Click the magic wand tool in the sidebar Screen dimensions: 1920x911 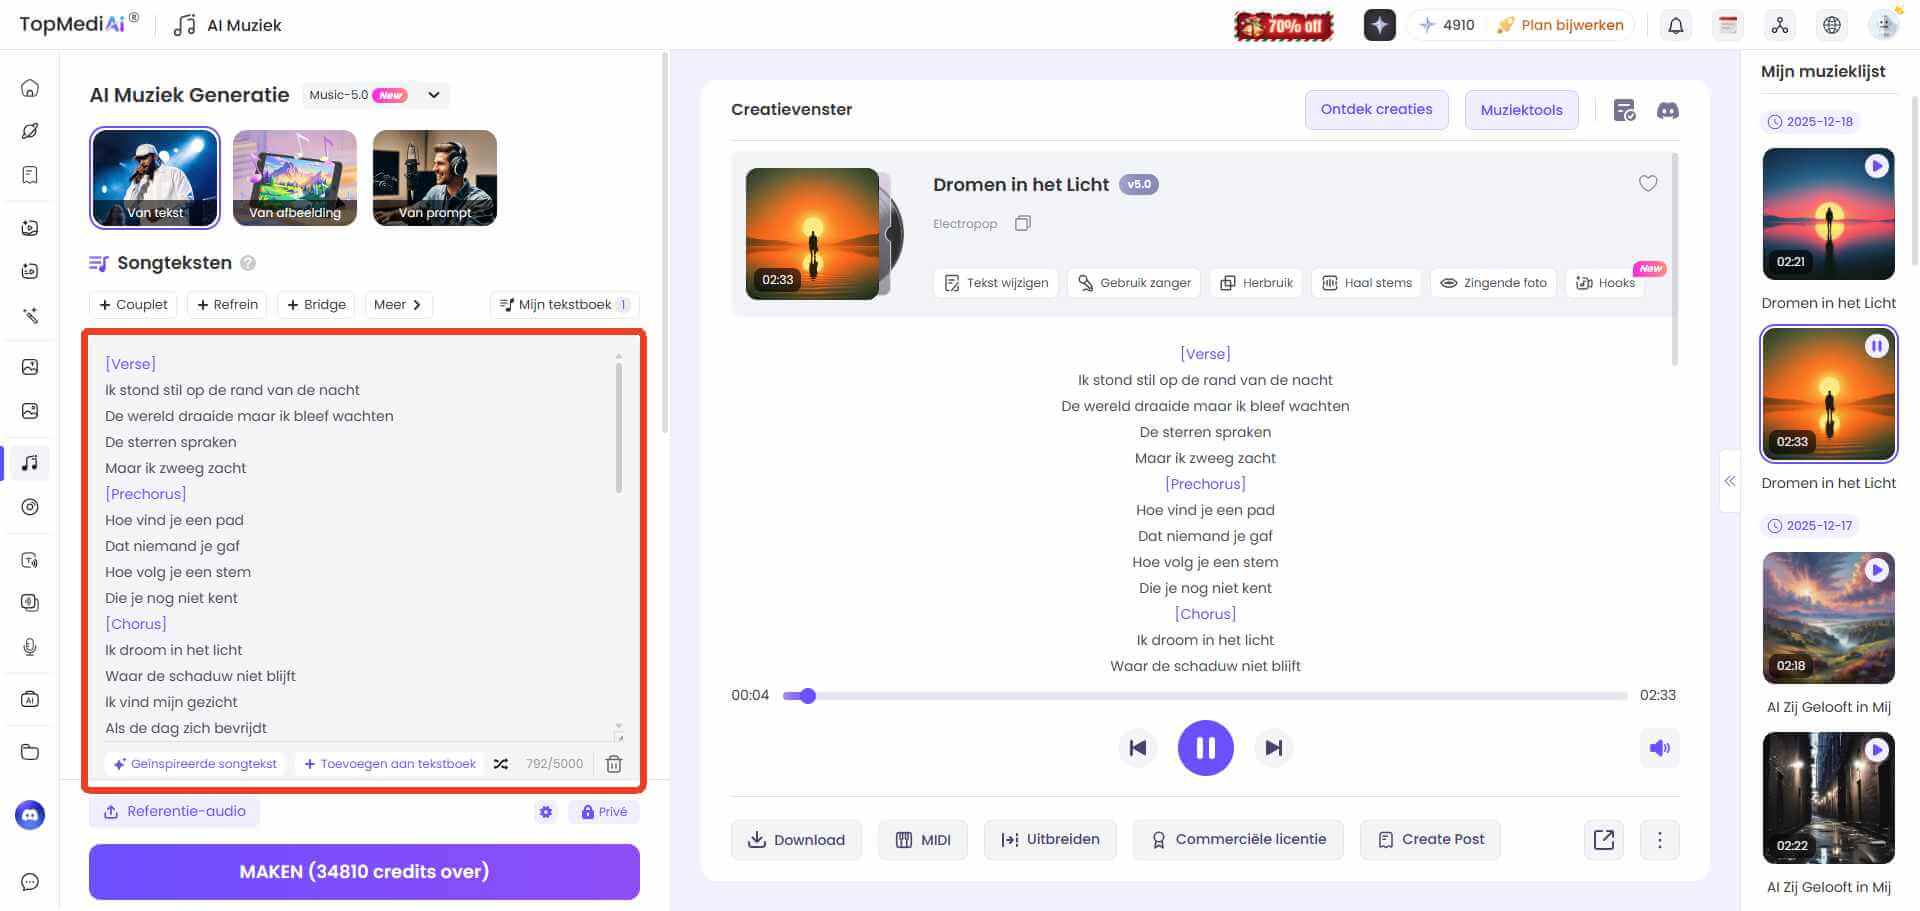click(29, 315)
